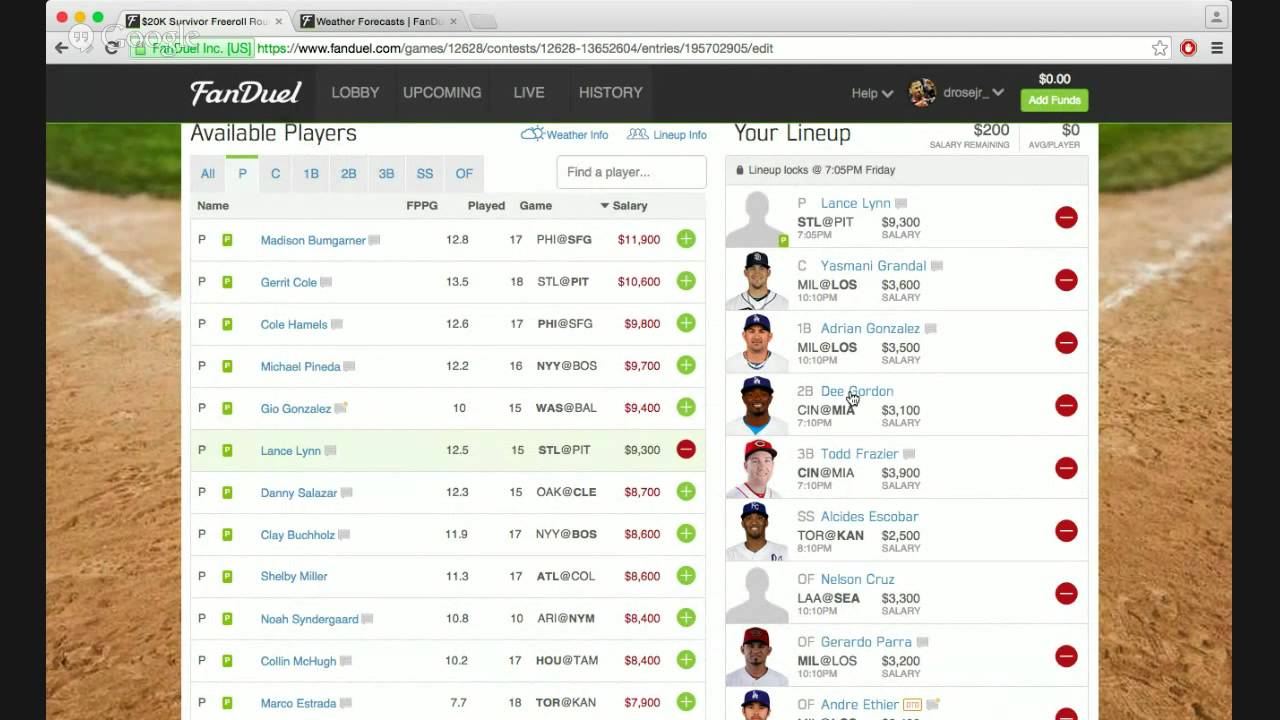Image resolution: width=1280 pixels, height=720 pixels.
Task: Open LOBBY navigation item
Action: point(355,92)
